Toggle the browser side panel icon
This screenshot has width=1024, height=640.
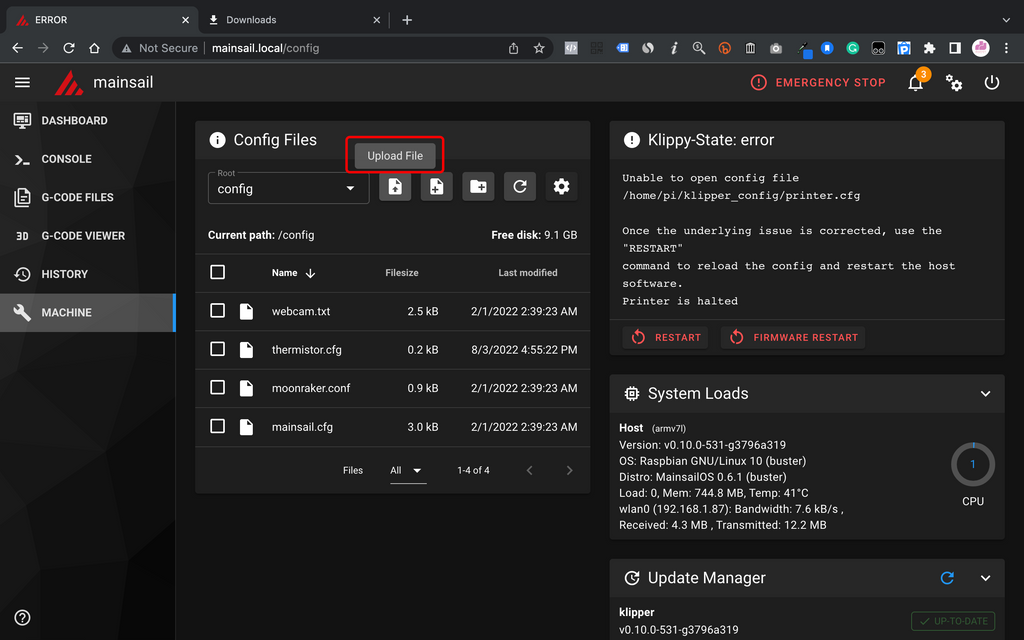955,48
